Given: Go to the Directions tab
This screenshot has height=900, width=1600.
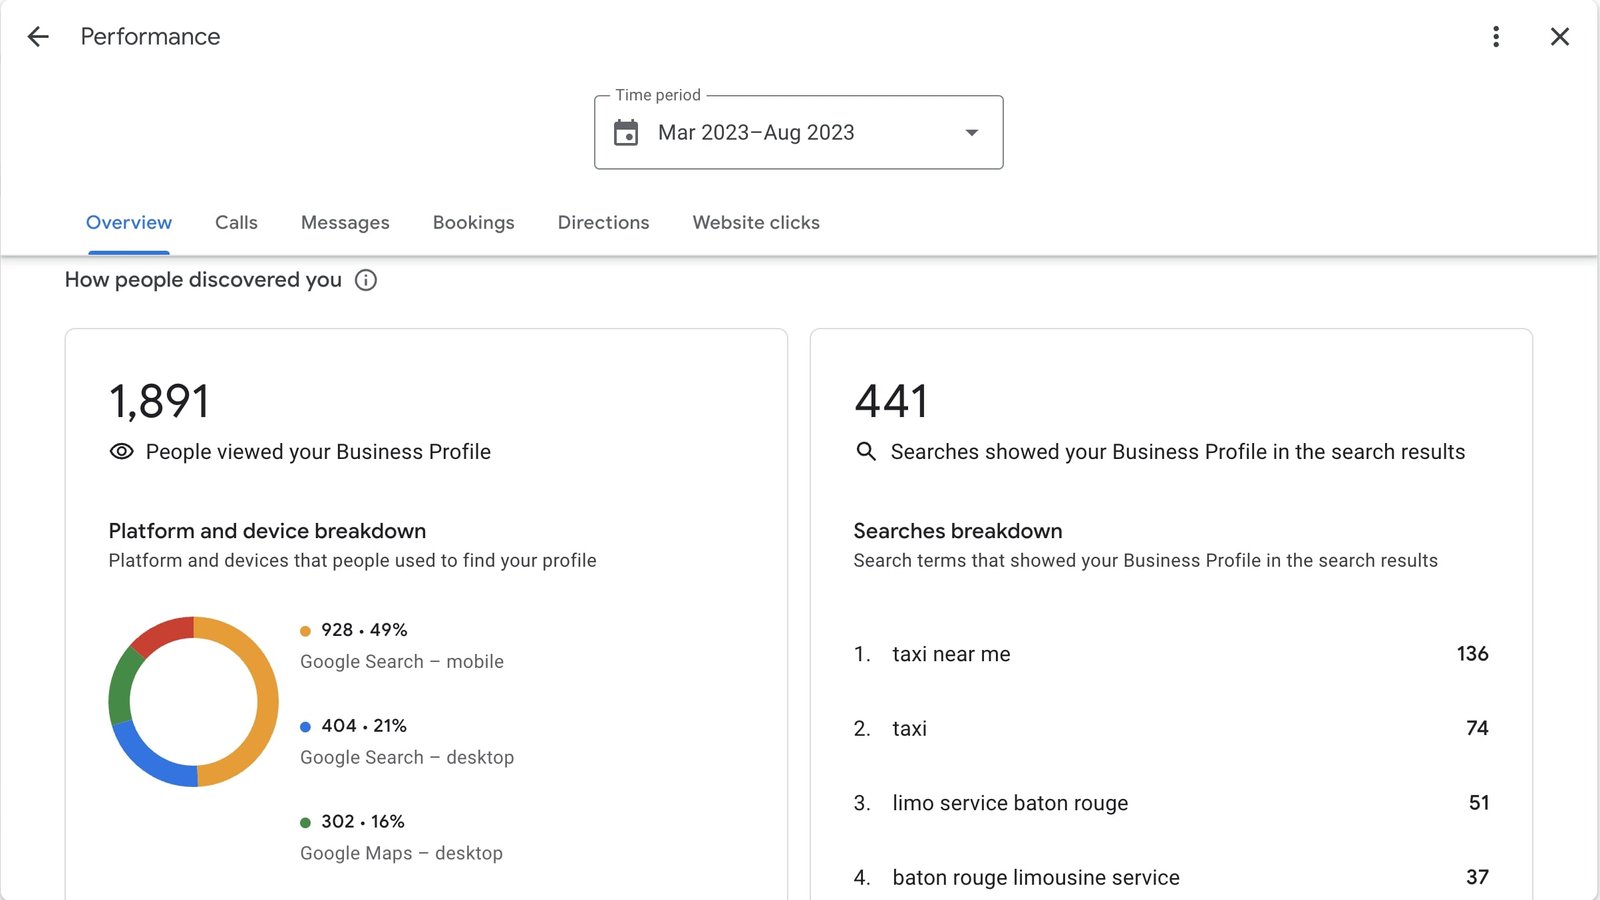Looking at the screenshot, I should [603, 222].
